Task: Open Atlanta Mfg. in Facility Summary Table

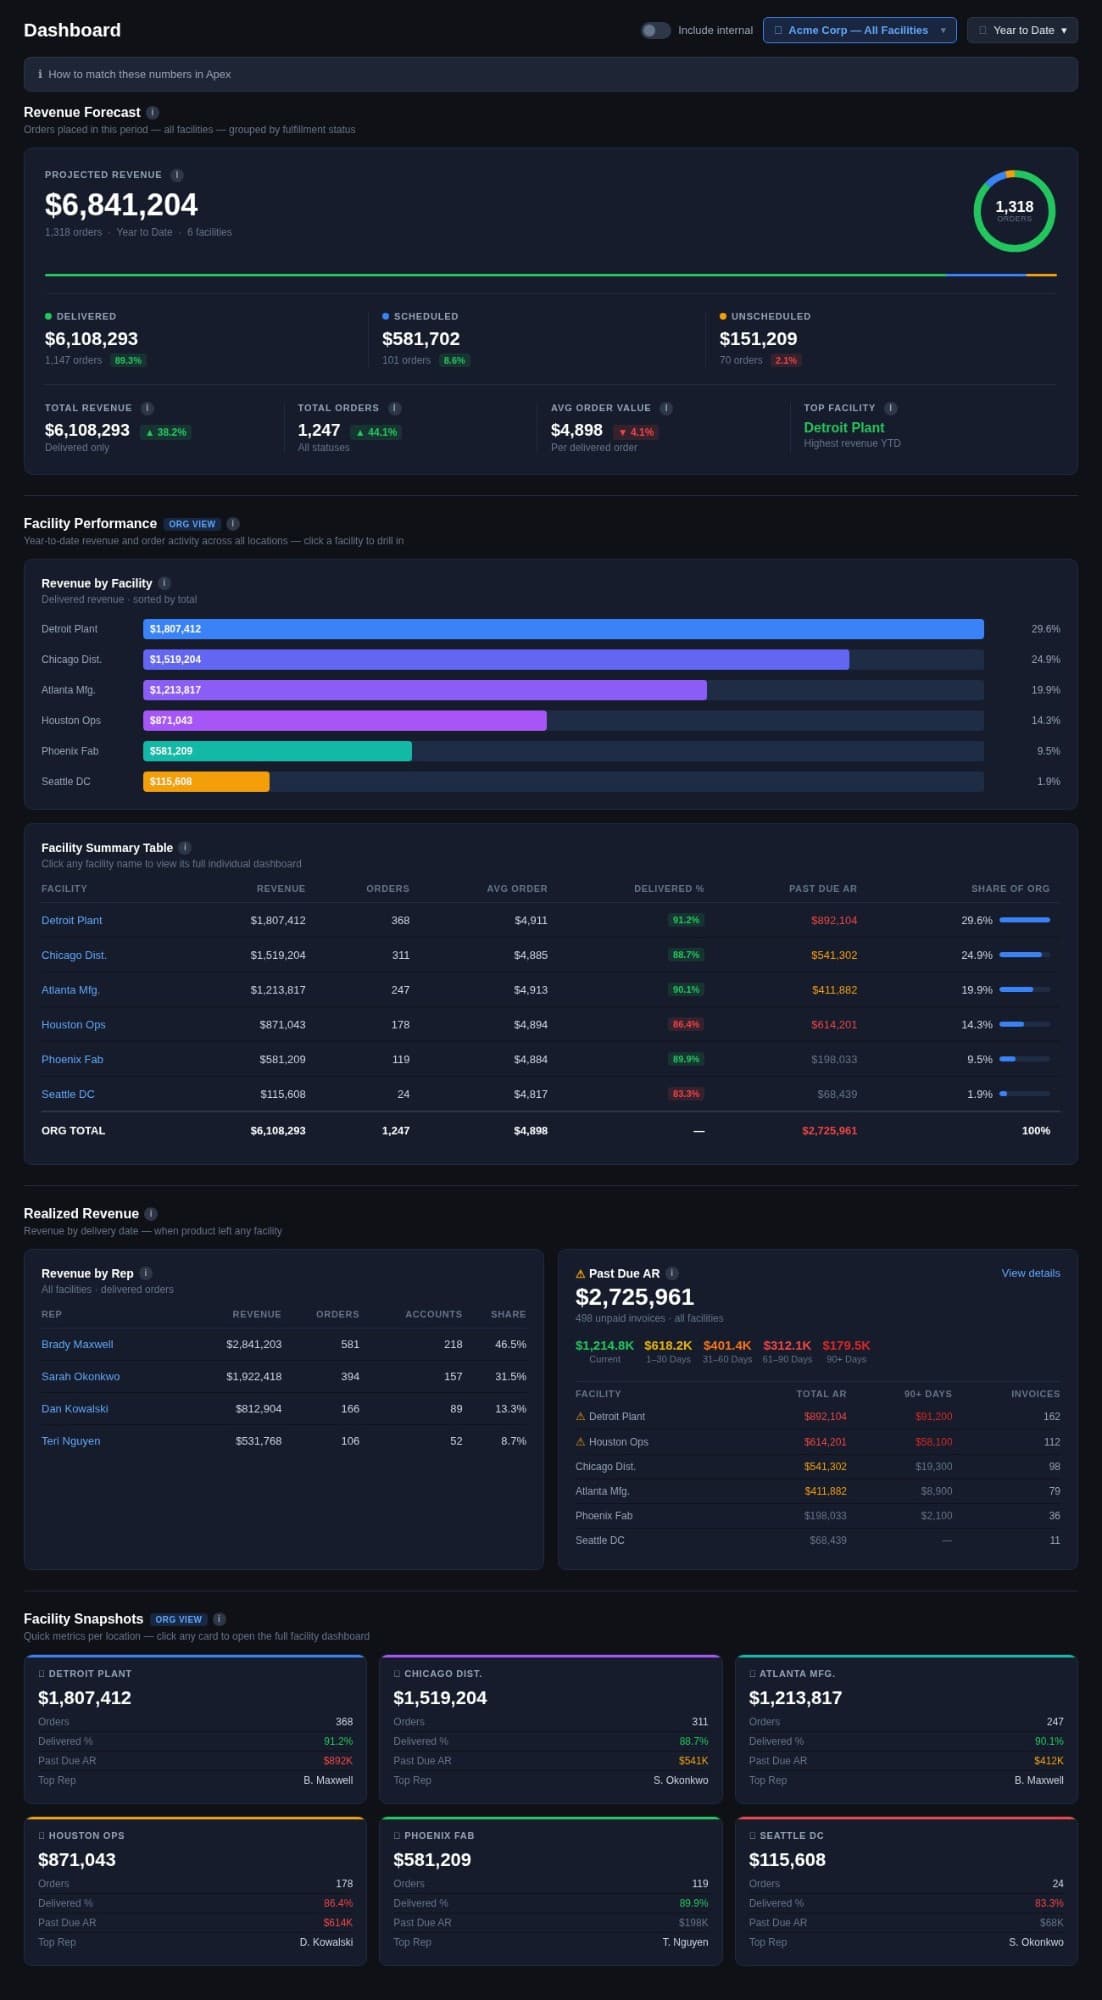Action: pyautogui.click(x=70, y=990)
